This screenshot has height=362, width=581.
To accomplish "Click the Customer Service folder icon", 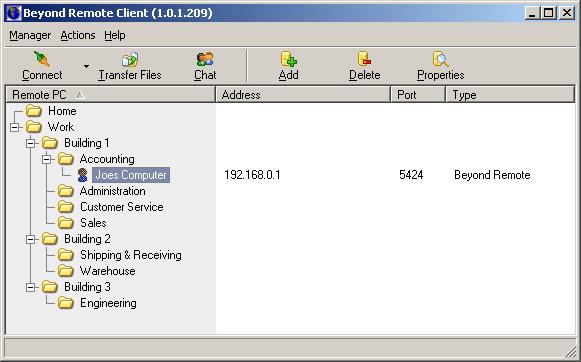I will [66, 207].
